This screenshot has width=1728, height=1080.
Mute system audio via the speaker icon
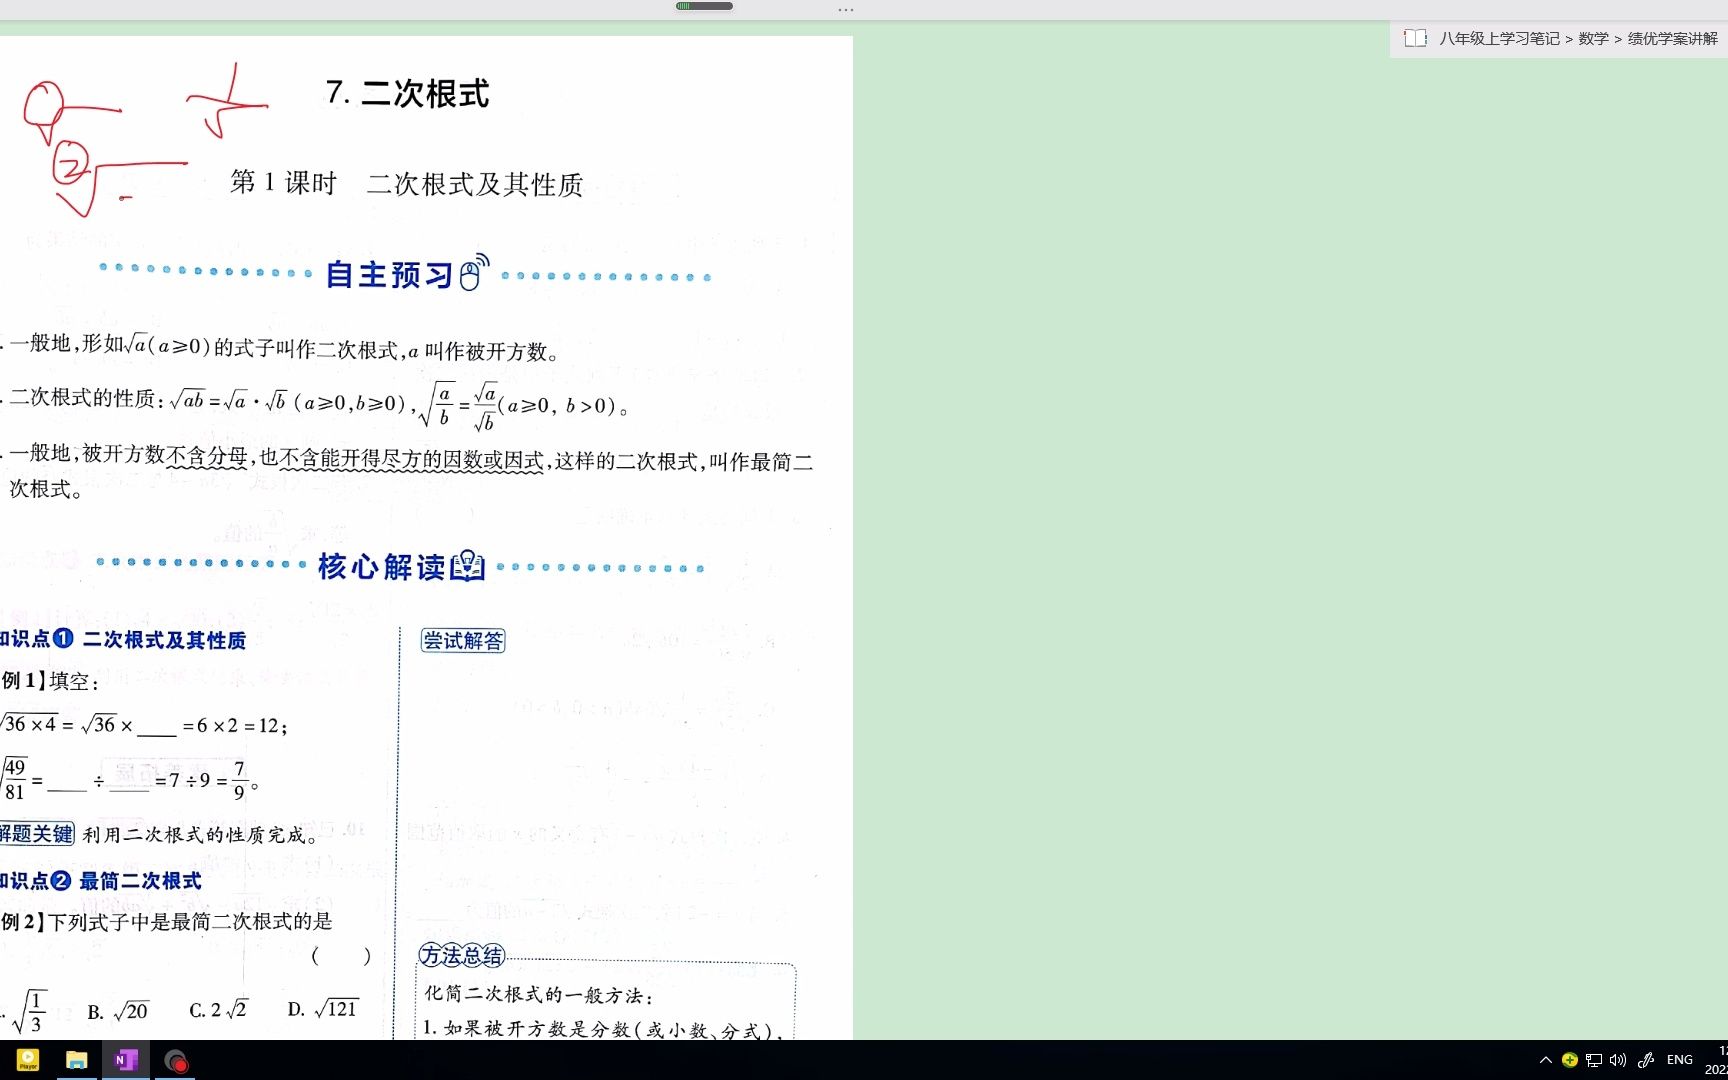(1618, 1060)
